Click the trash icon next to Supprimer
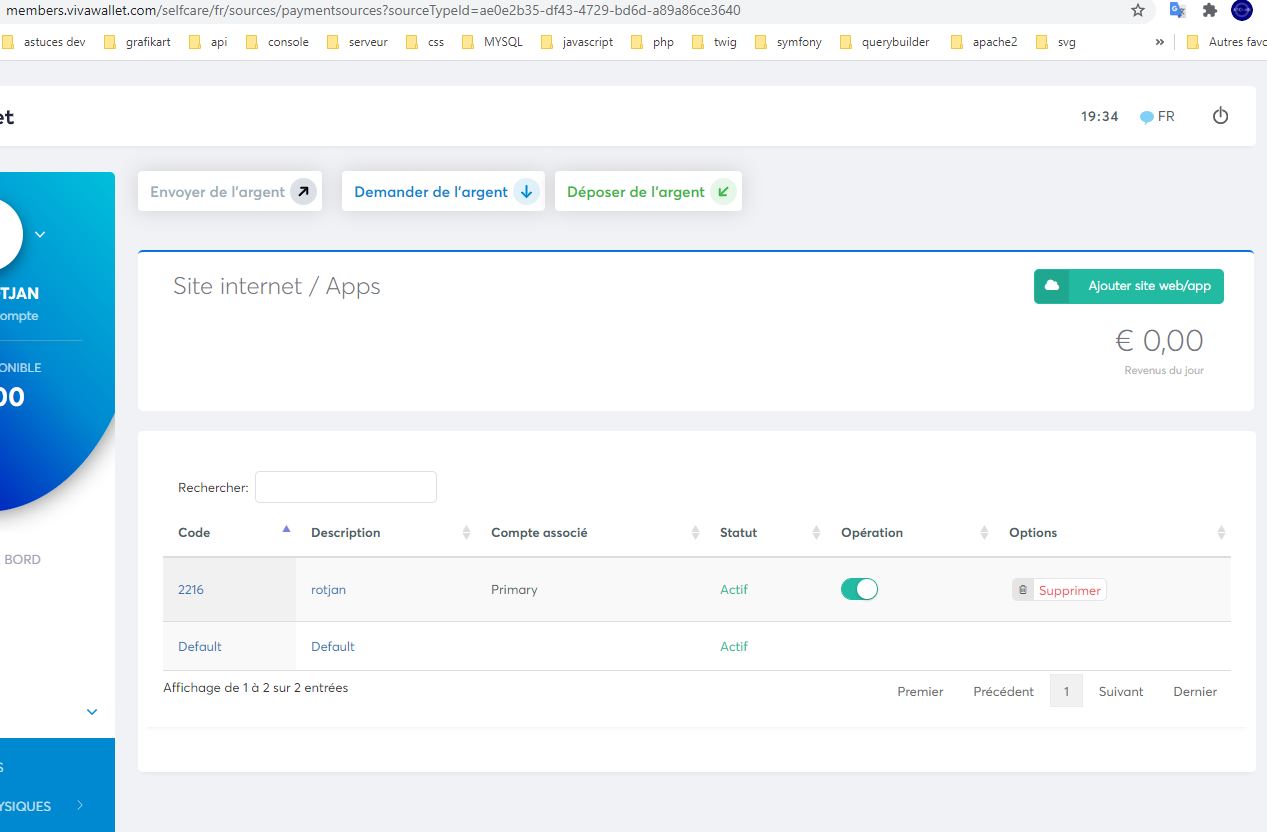The height and width of the screenshot is (832, 1267). pos(1022,589)
